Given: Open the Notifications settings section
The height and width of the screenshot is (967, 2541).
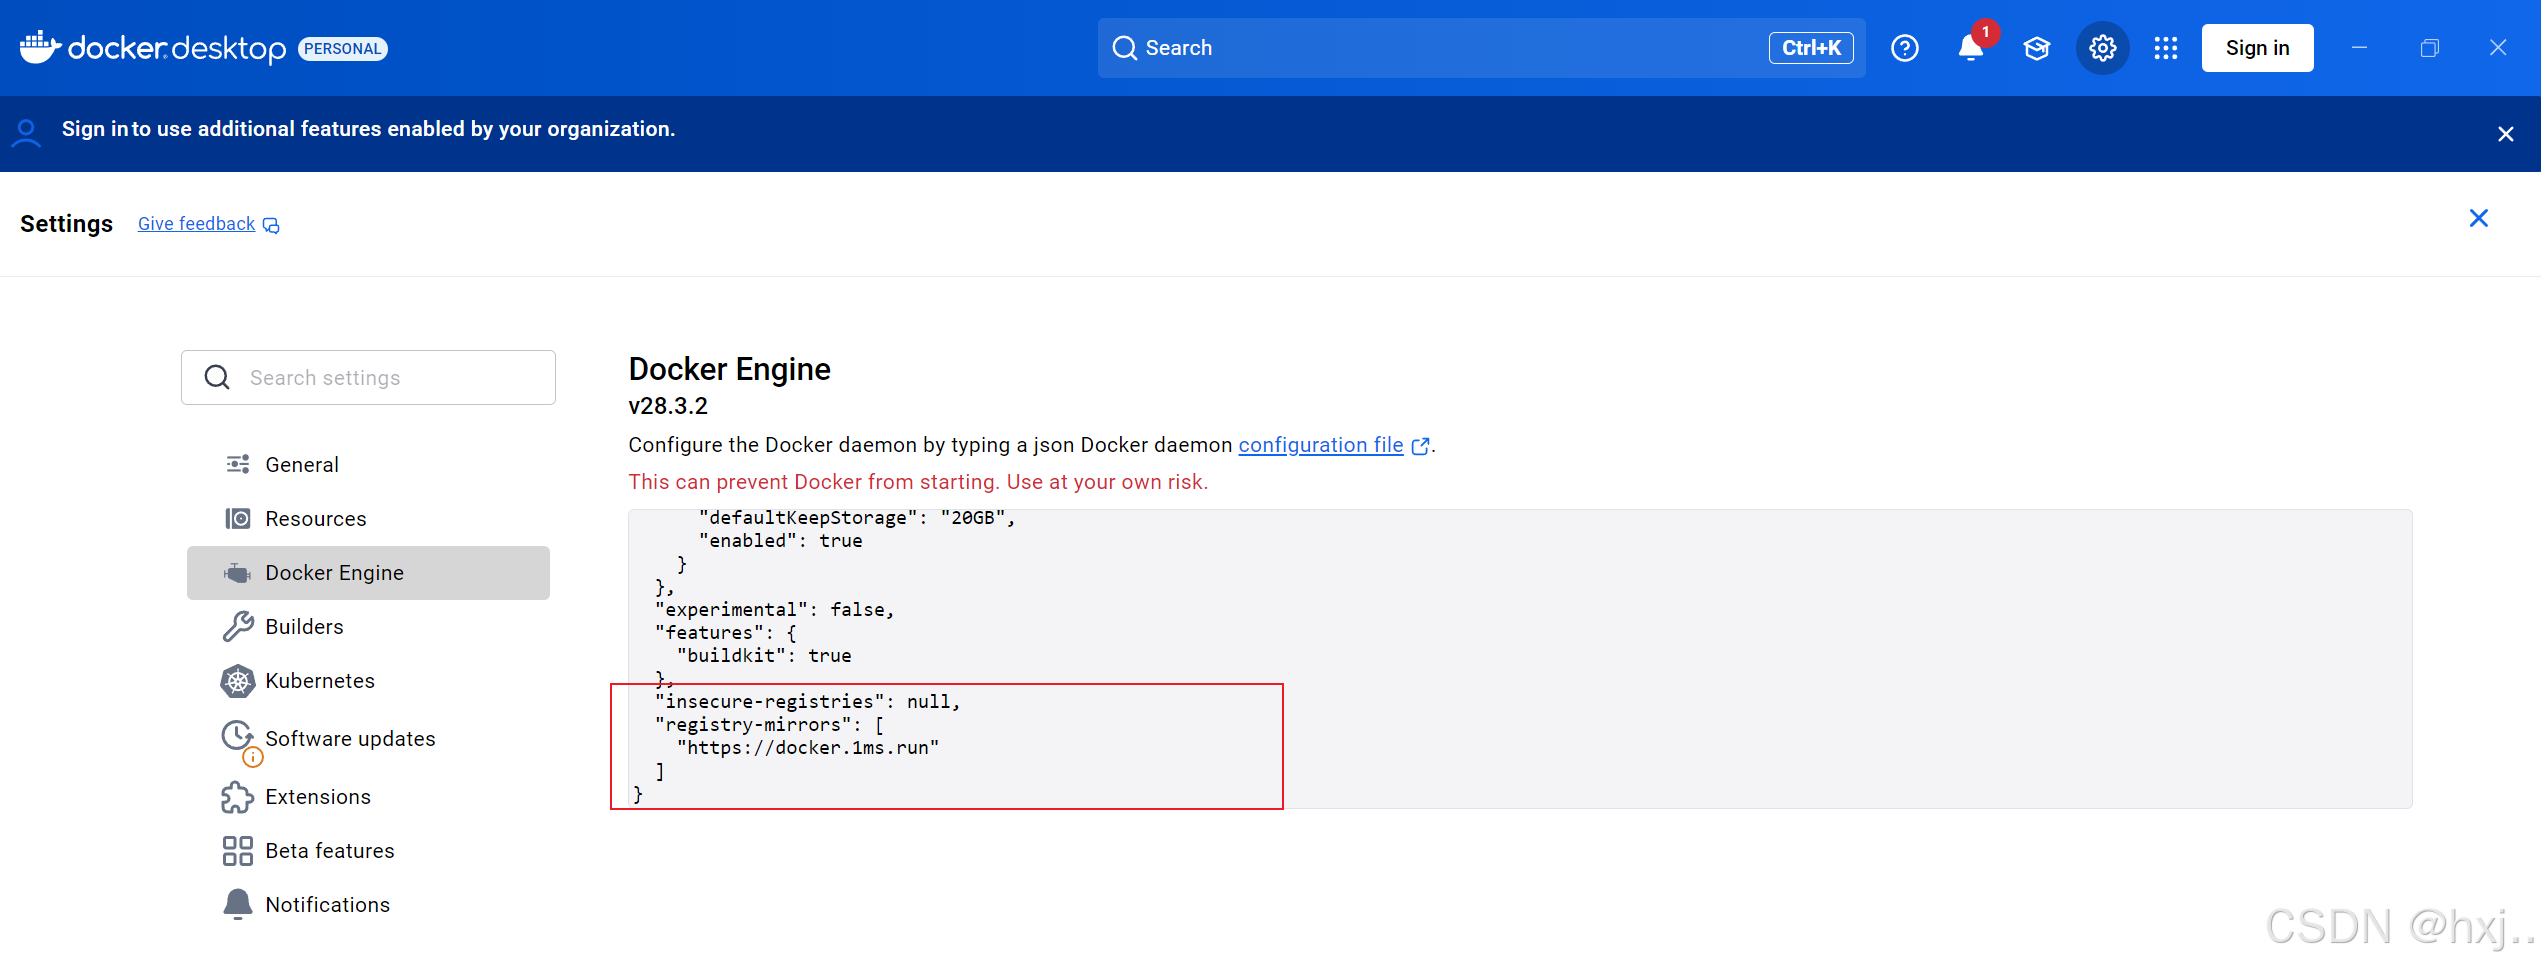Looking at the screenshot, I should 368,905.
